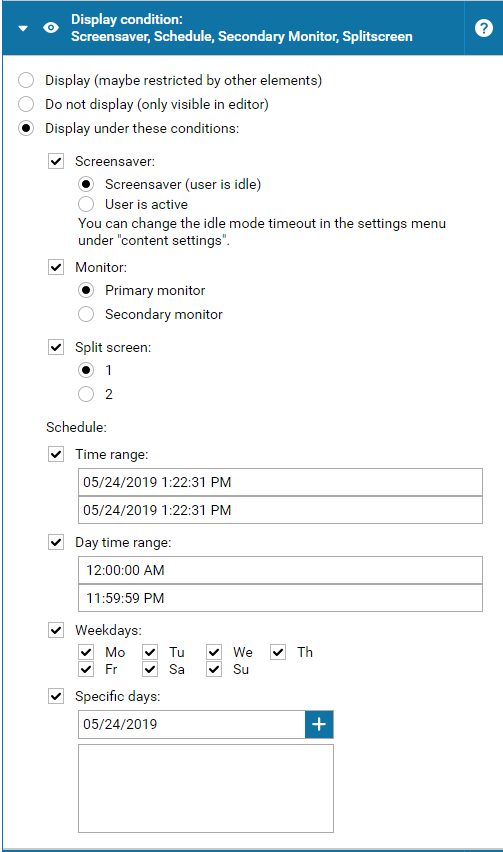Select User is active radio button
This screenshot has width=503, height=852.
click(86, 204)
